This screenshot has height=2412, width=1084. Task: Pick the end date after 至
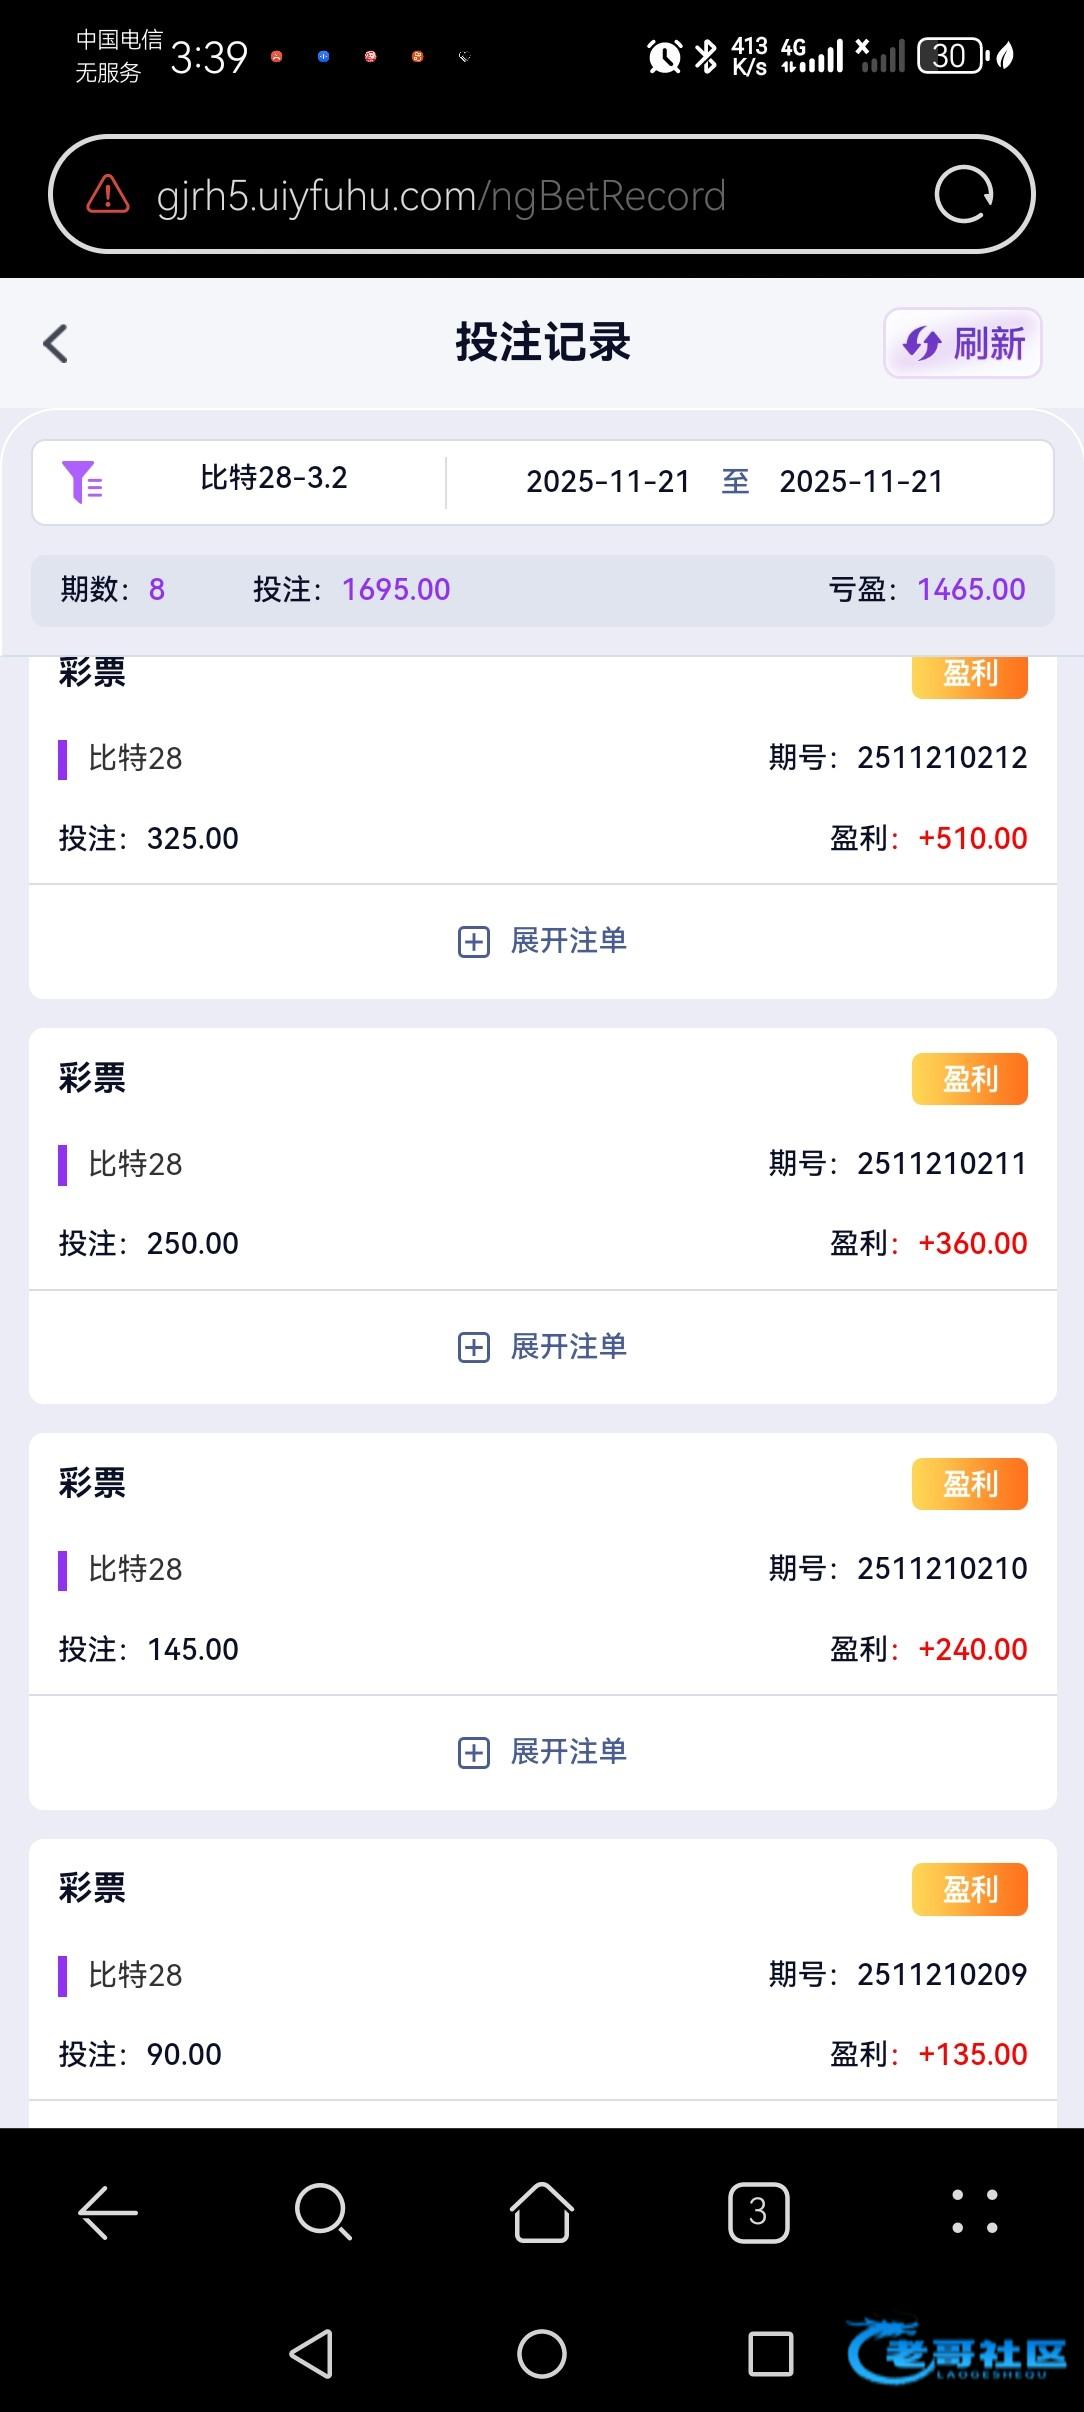(x=861, y=482)
